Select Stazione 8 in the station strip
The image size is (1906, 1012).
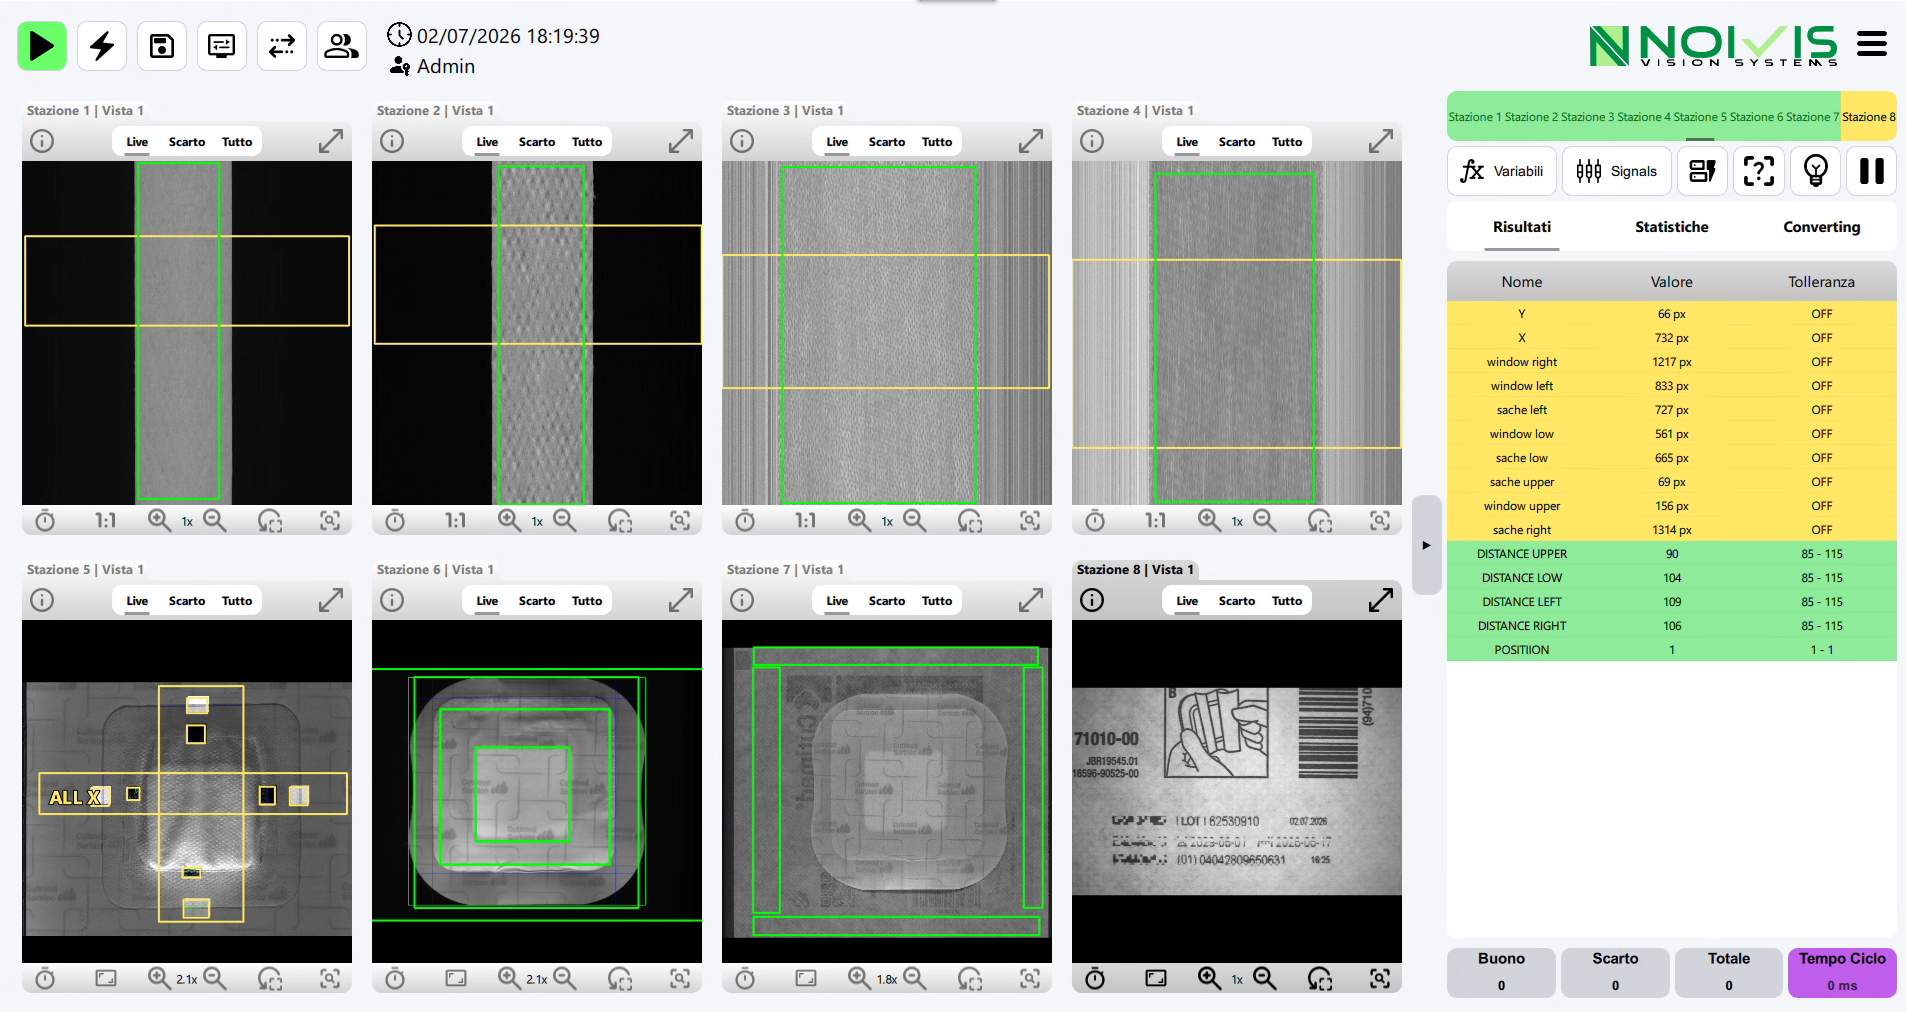(x=1869, y=117)
